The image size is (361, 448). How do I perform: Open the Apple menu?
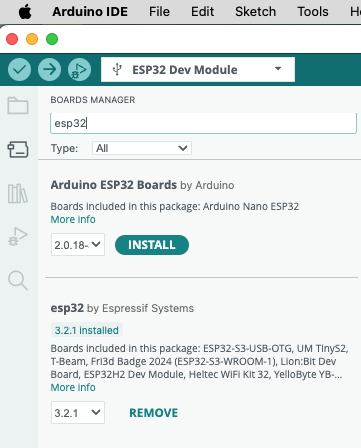25,12
